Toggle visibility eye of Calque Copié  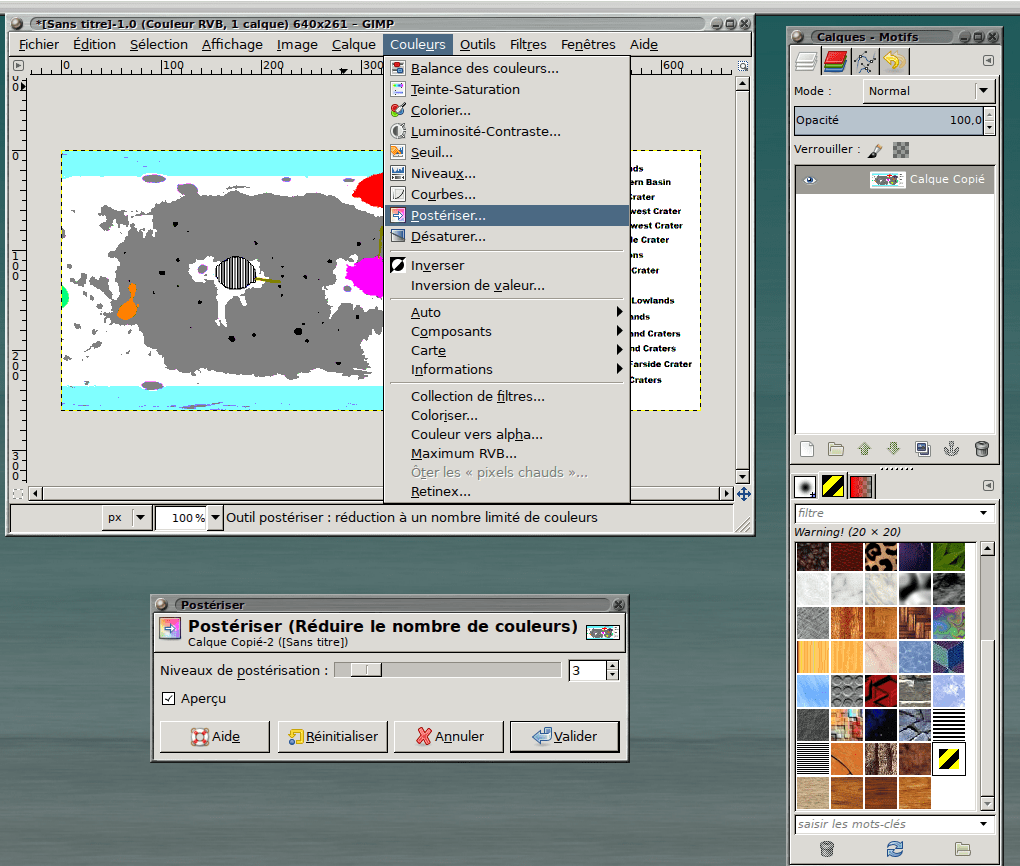coord(810,180)
